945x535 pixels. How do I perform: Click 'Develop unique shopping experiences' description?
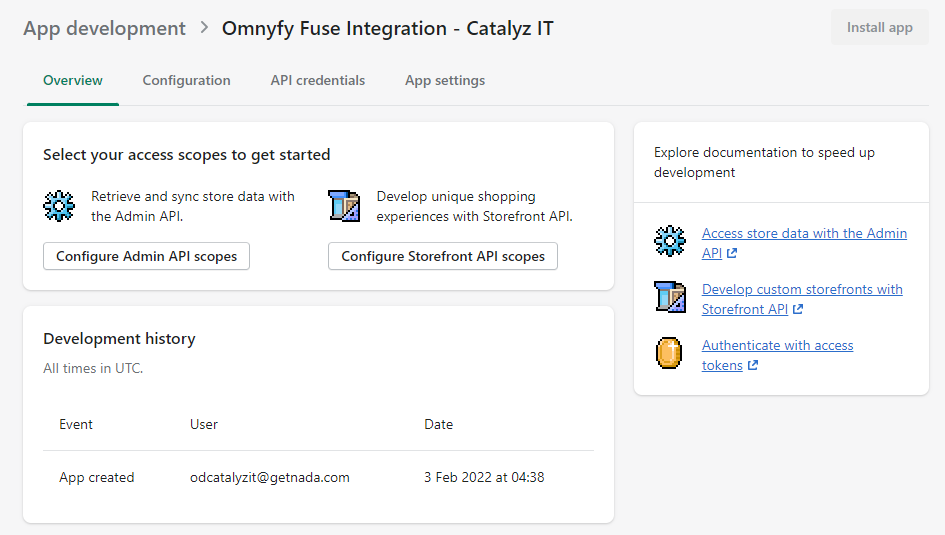coord(474,206)
